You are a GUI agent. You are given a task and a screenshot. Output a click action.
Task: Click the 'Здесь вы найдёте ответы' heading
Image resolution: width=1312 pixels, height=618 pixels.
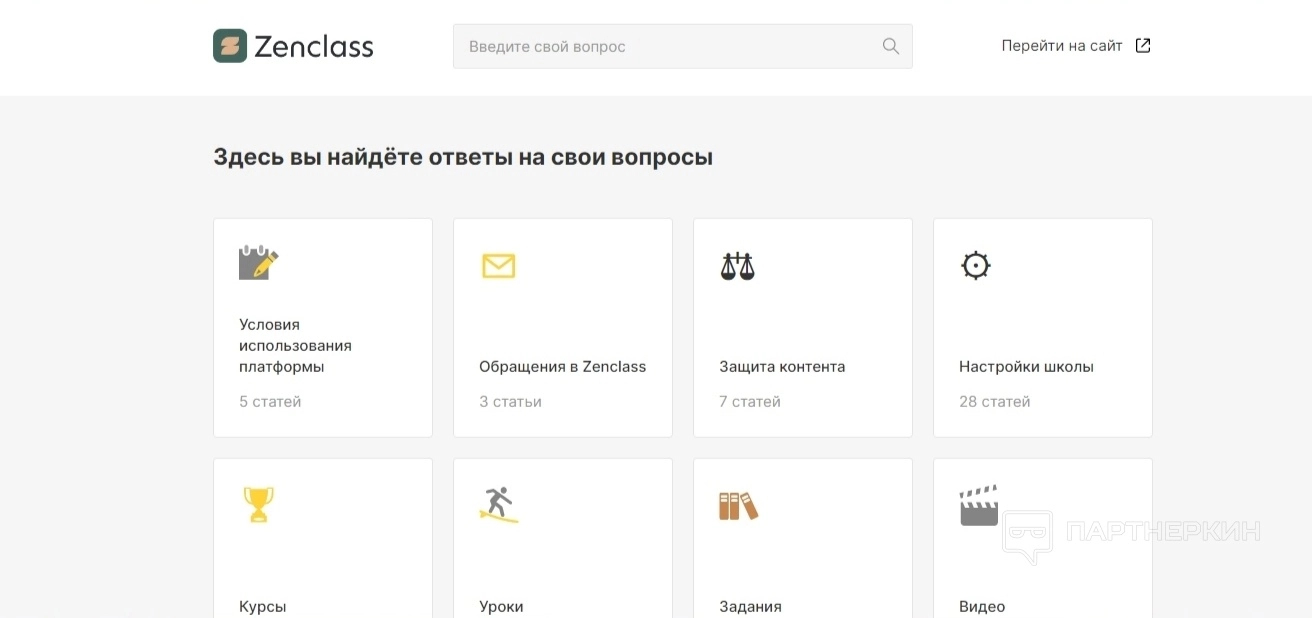point(463,157)
